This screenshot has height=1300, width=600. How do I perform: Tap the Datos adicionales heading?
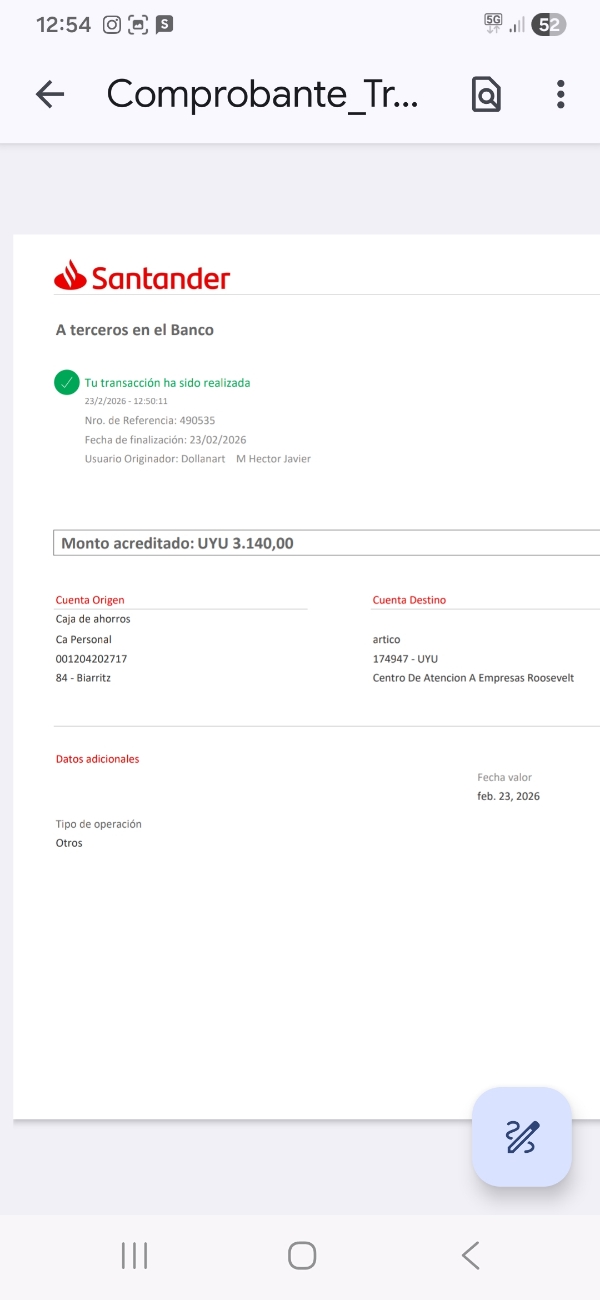[x=97, y=759]
